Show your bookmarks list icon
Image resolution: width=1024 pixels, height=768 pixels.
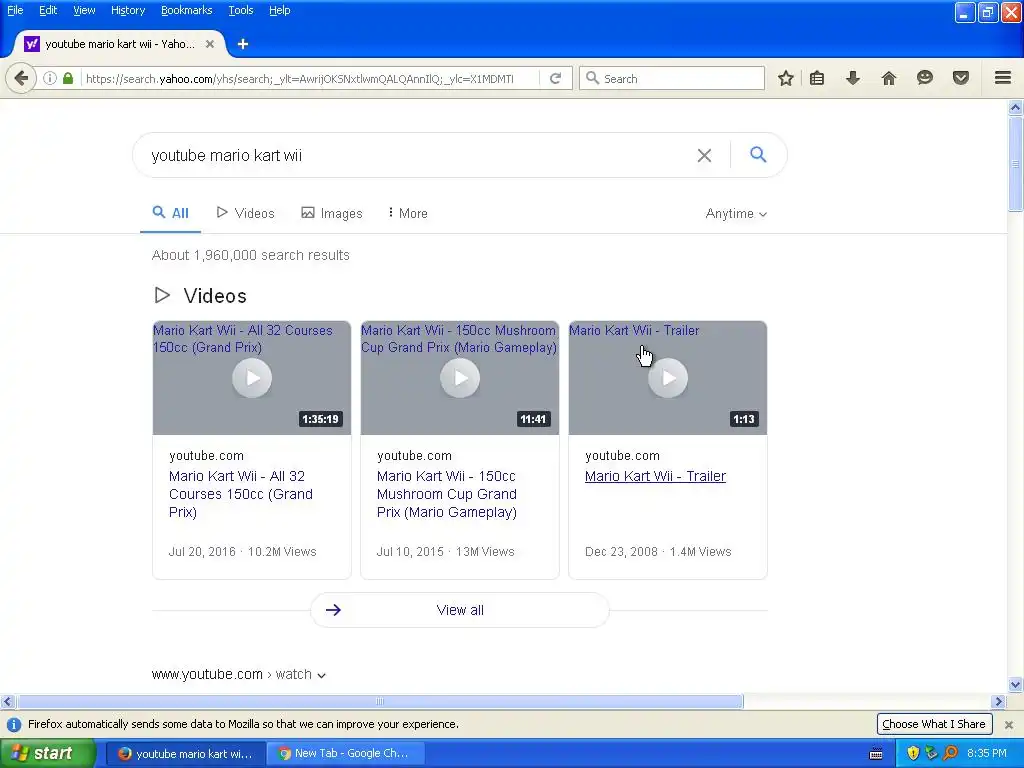(817, 78)
